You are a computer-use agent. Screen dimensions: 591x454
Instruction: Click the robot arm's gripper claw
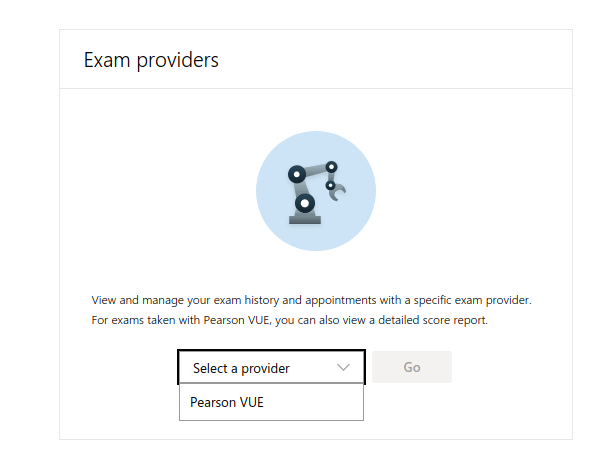337,192
